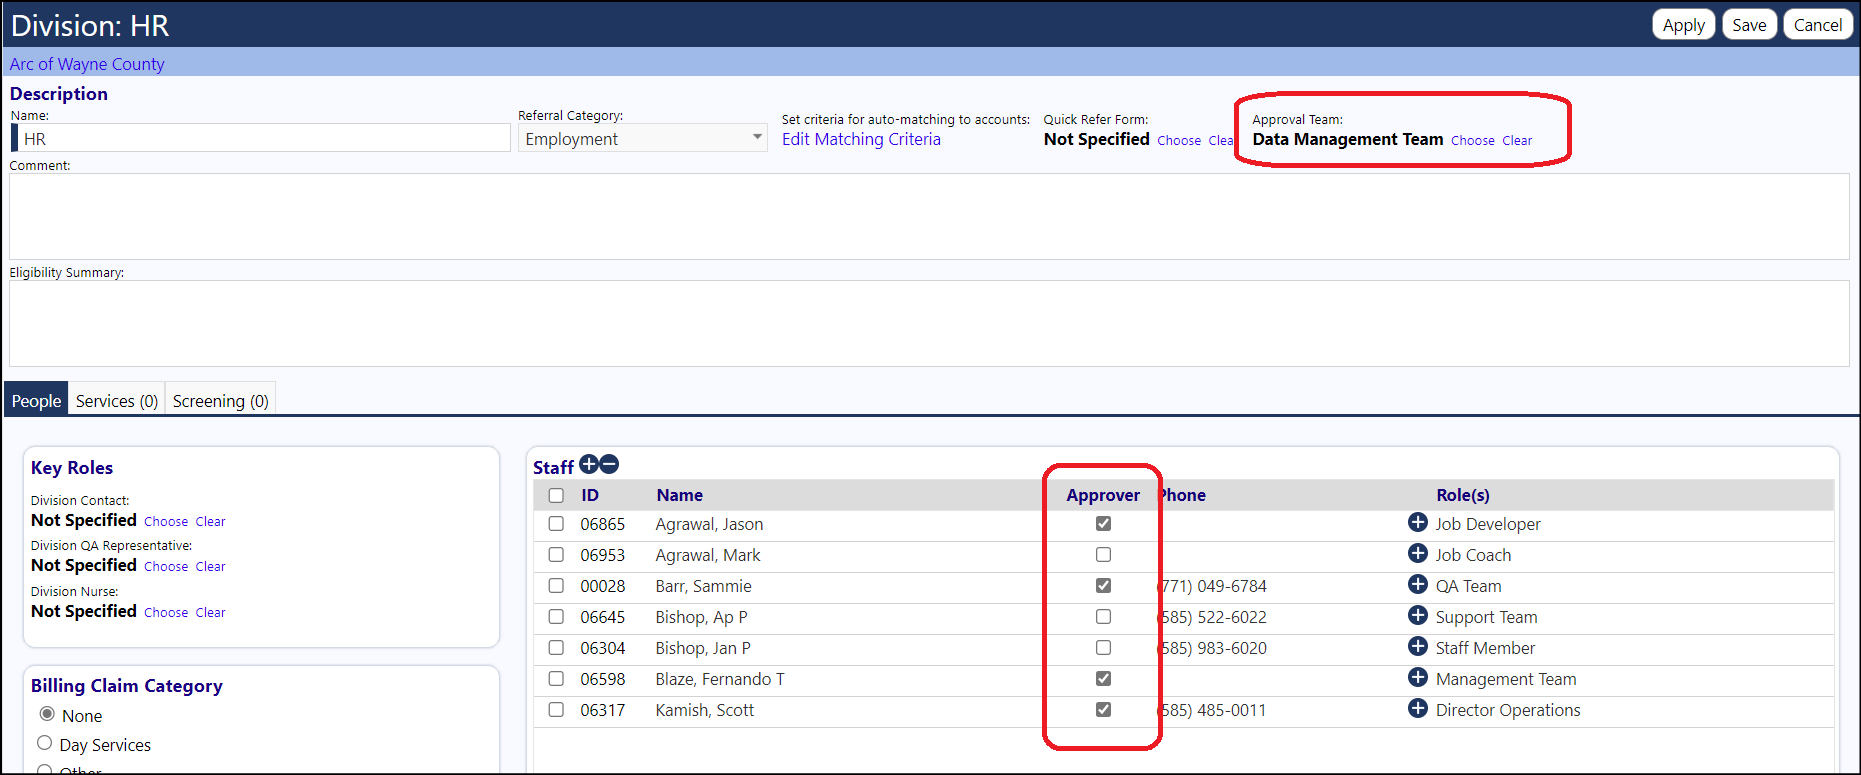Toggle Approver checkbox for Bishop, Jan P
This screenshot has width=1861, height=775.
click(x=1103, y=647)
